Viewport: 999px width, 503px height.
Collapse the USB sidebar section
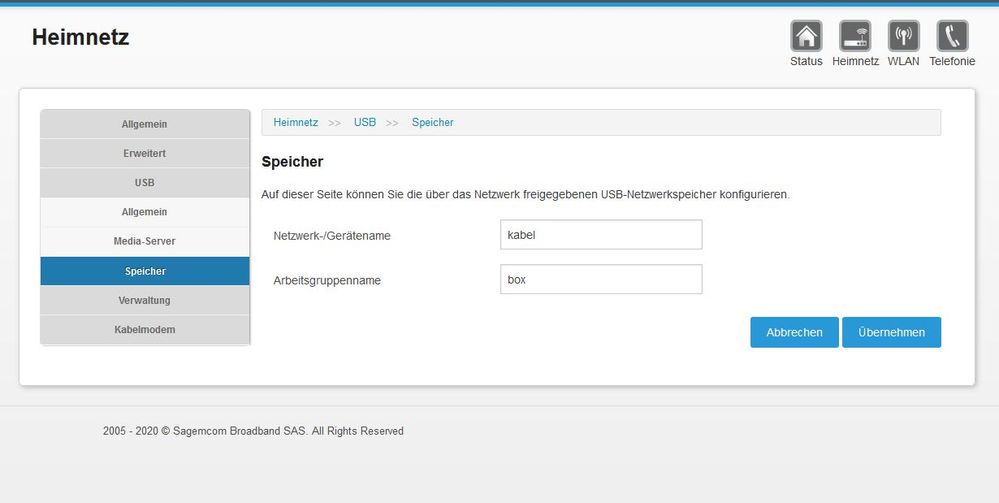[x=145, y=183]
